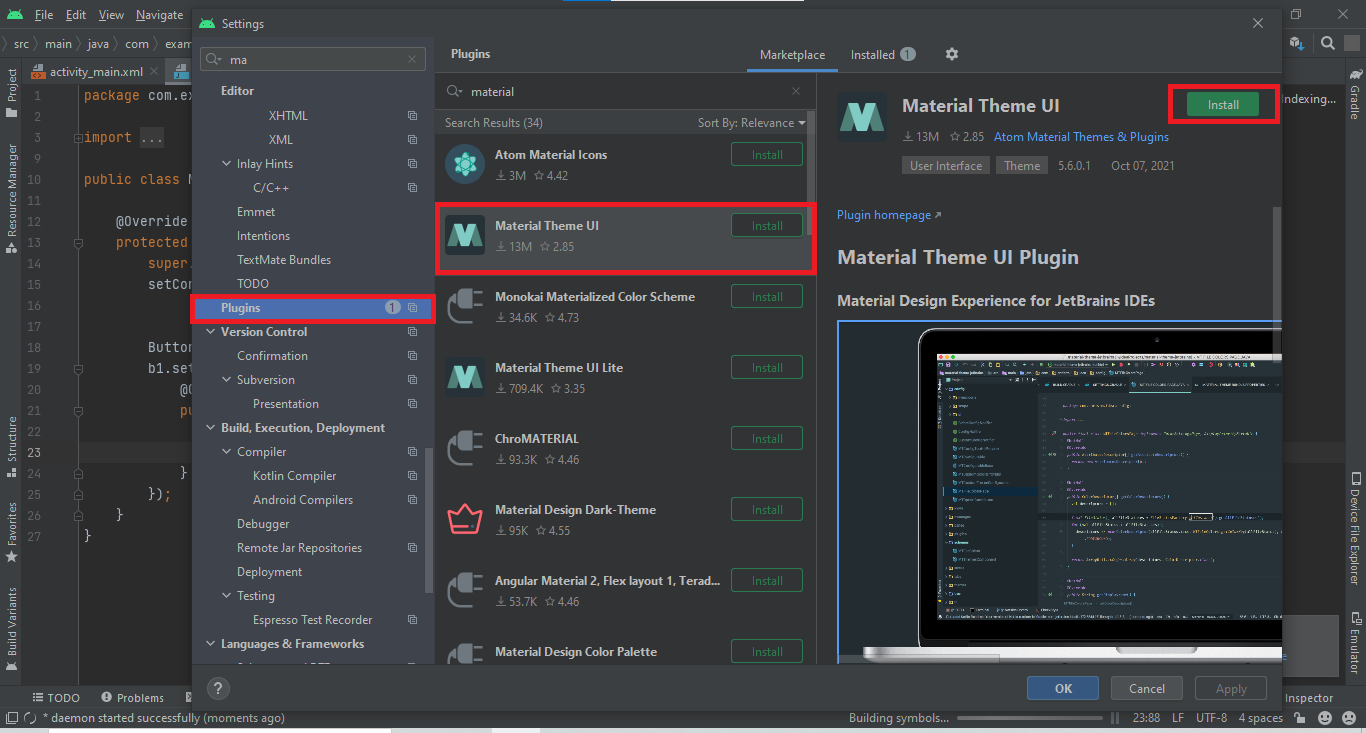Clear the 'material' plugin search text
The image size is (1366, 733).
796,91
